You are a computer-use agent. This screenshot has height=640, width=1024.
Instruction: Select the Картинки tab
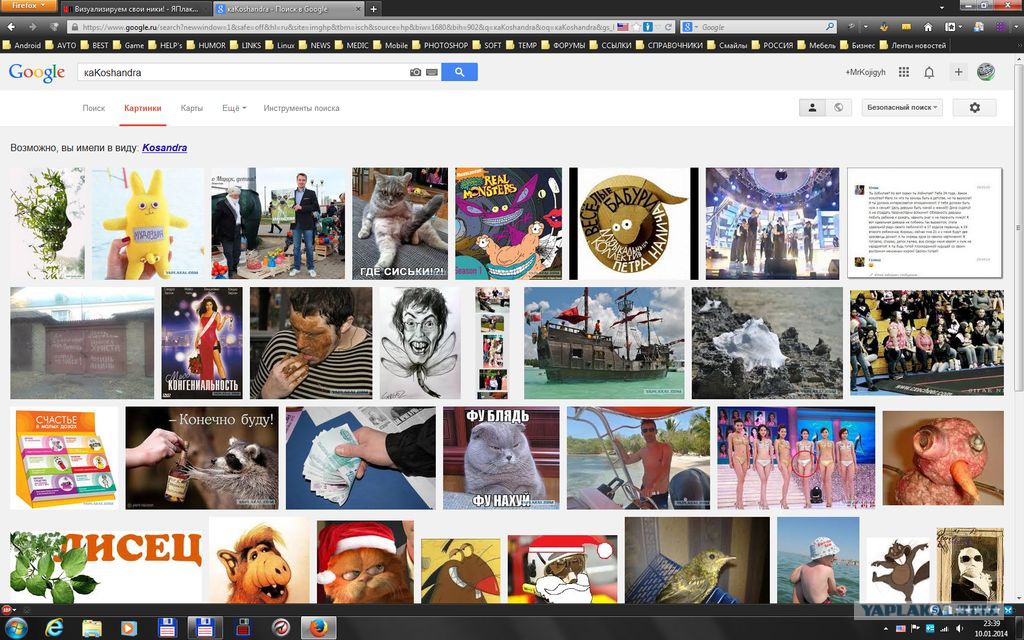(x=142, y=108)
